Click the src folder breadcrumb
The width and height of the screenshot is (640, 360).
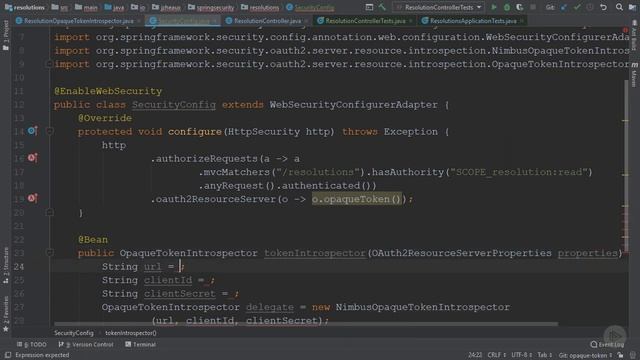click(60, 7)
